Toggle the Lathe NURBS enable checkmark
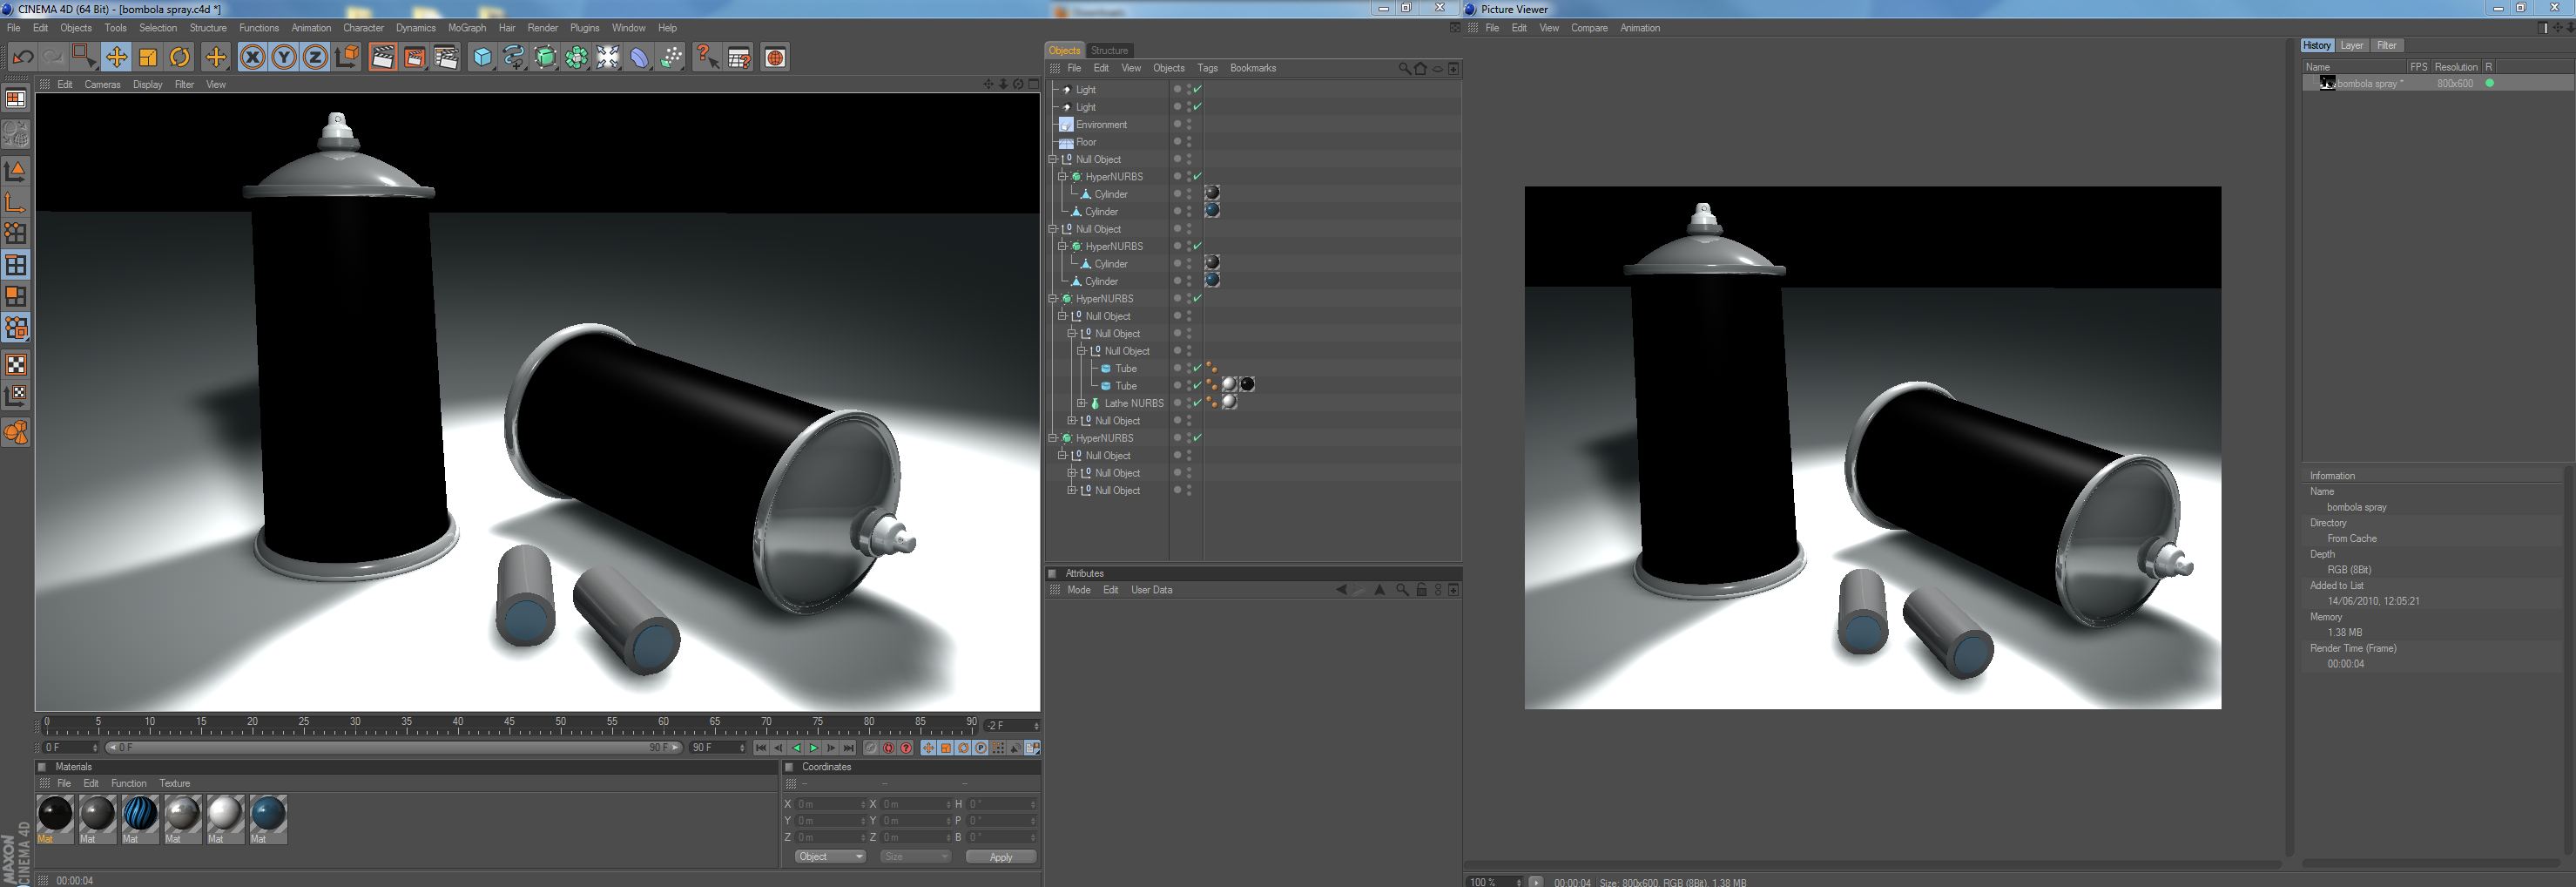The height and width of the screenshot is (887, 2576). point(1197,403)
